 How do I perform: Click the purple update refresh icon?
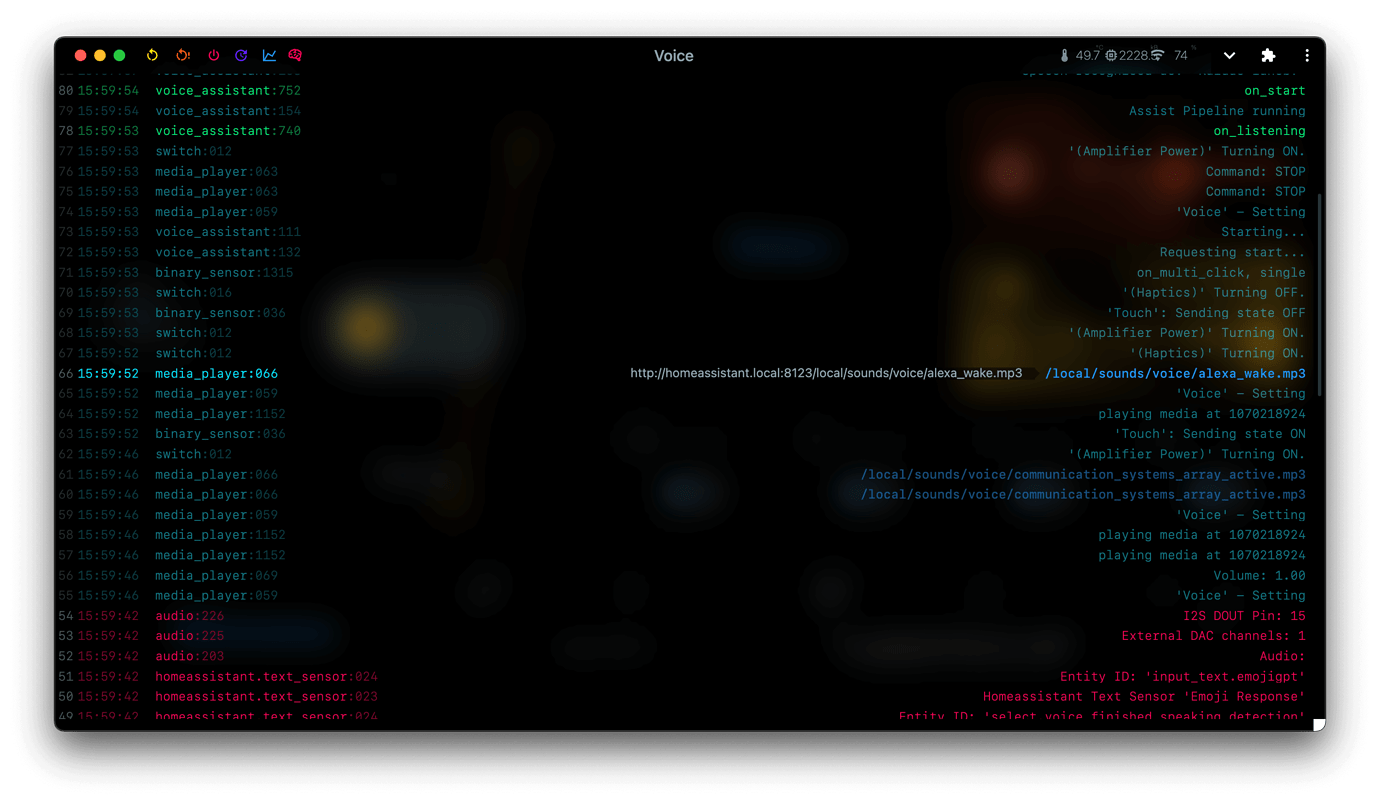[x=240, y=56]
